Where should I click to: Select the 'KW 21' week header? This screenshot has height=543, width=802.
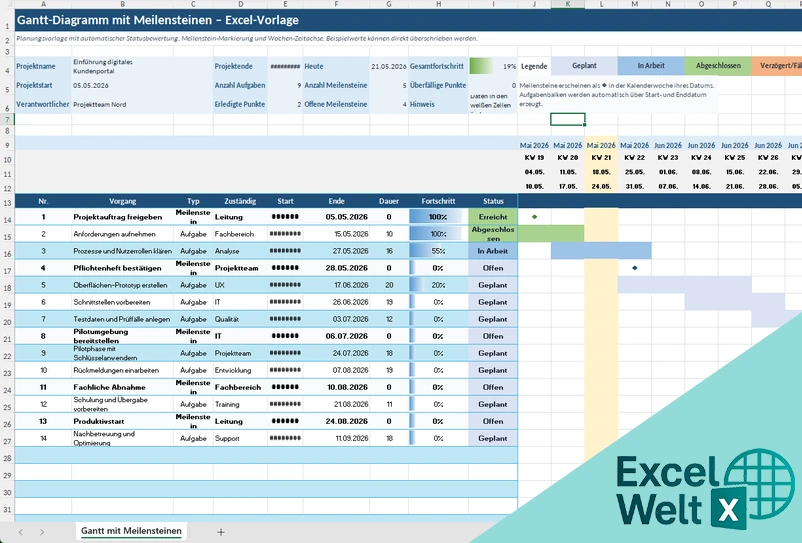tap(601, 158)
